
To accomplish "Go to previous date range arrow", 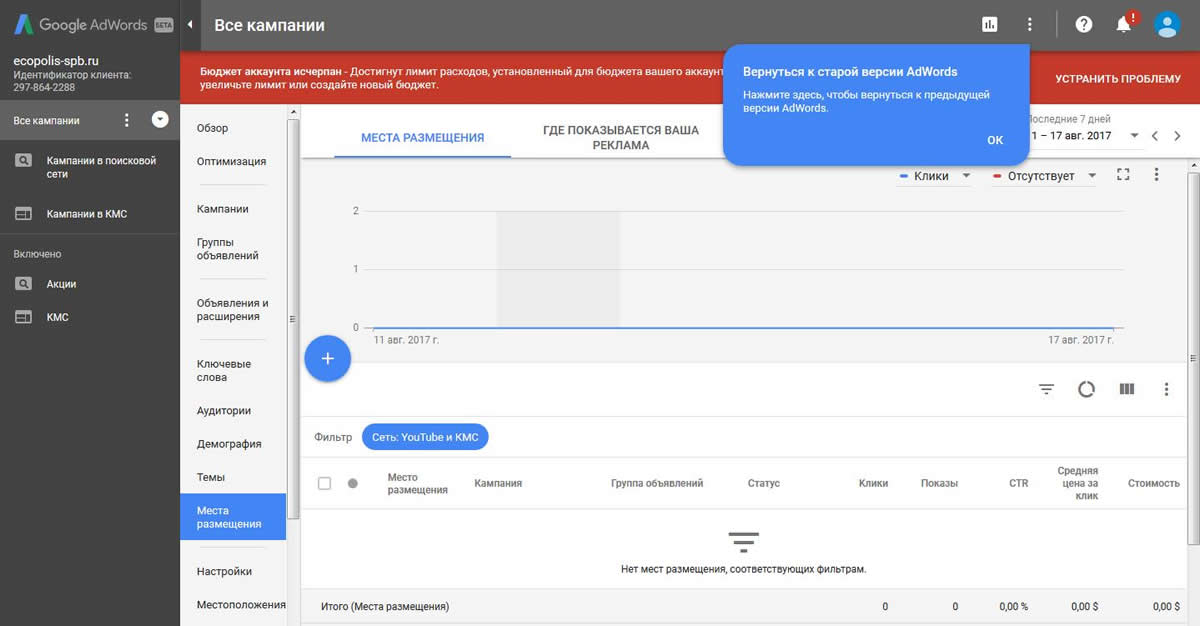I will (x=1154, y=136).
